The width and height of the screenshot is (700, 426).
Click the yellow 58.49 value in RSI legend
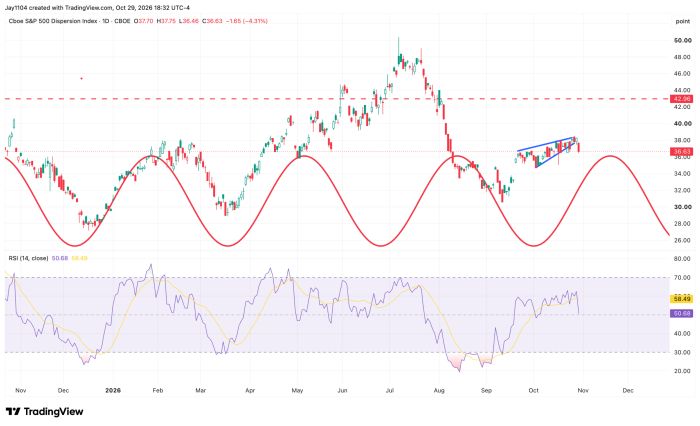(79, 258)
